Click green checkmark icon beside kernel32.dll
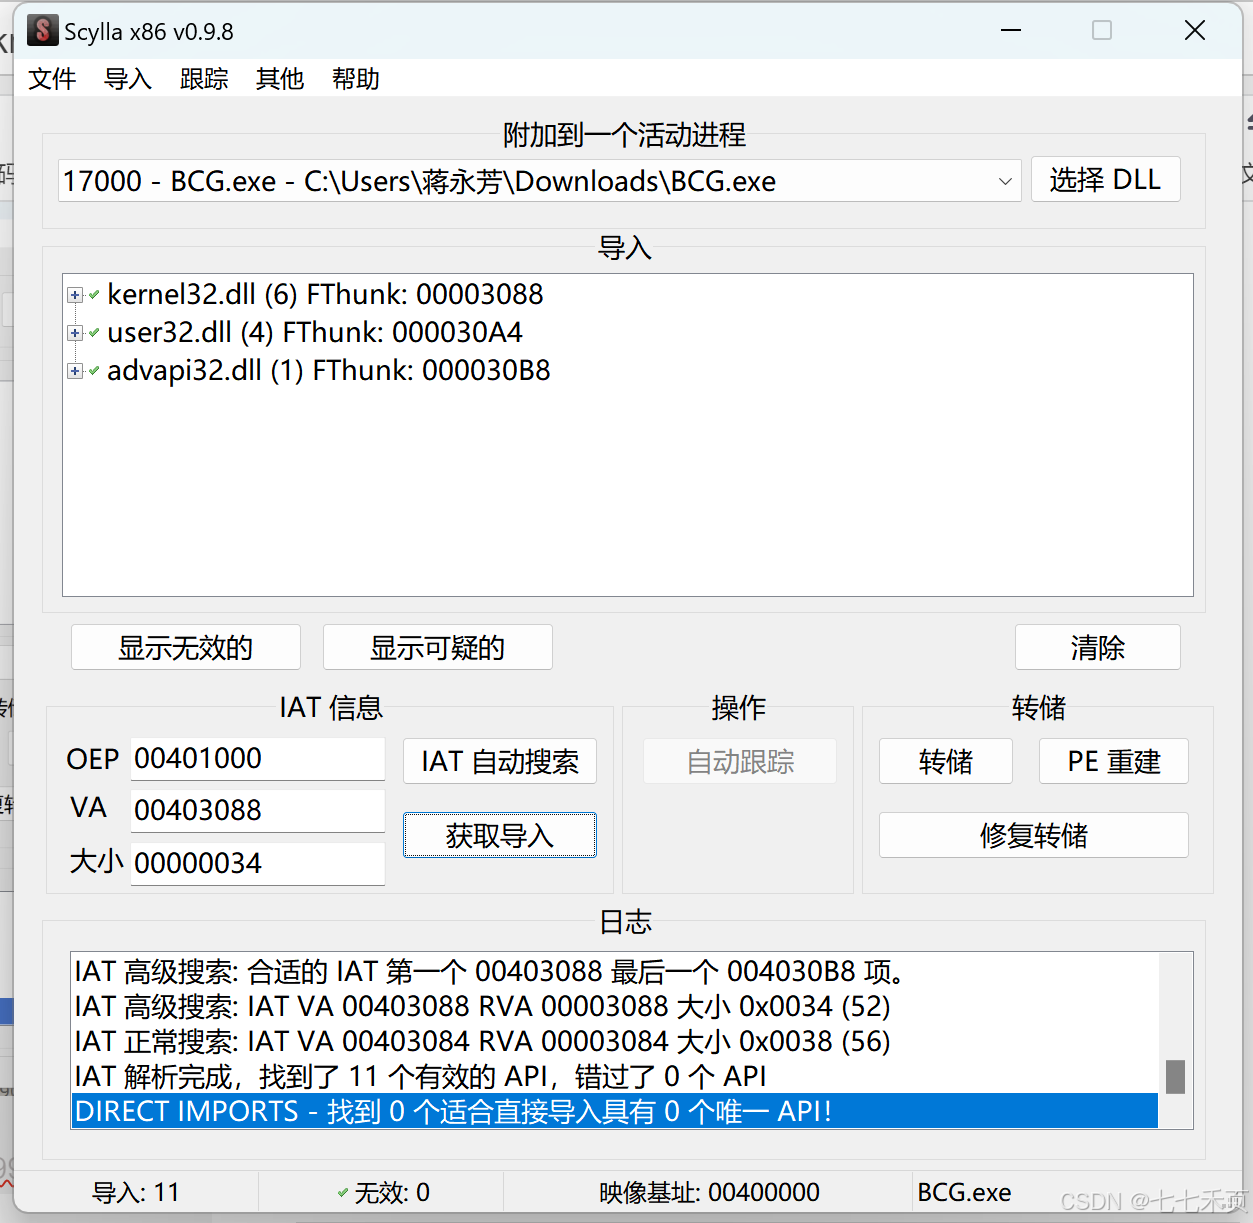The image size is (1253, 1223). [94, 295]
